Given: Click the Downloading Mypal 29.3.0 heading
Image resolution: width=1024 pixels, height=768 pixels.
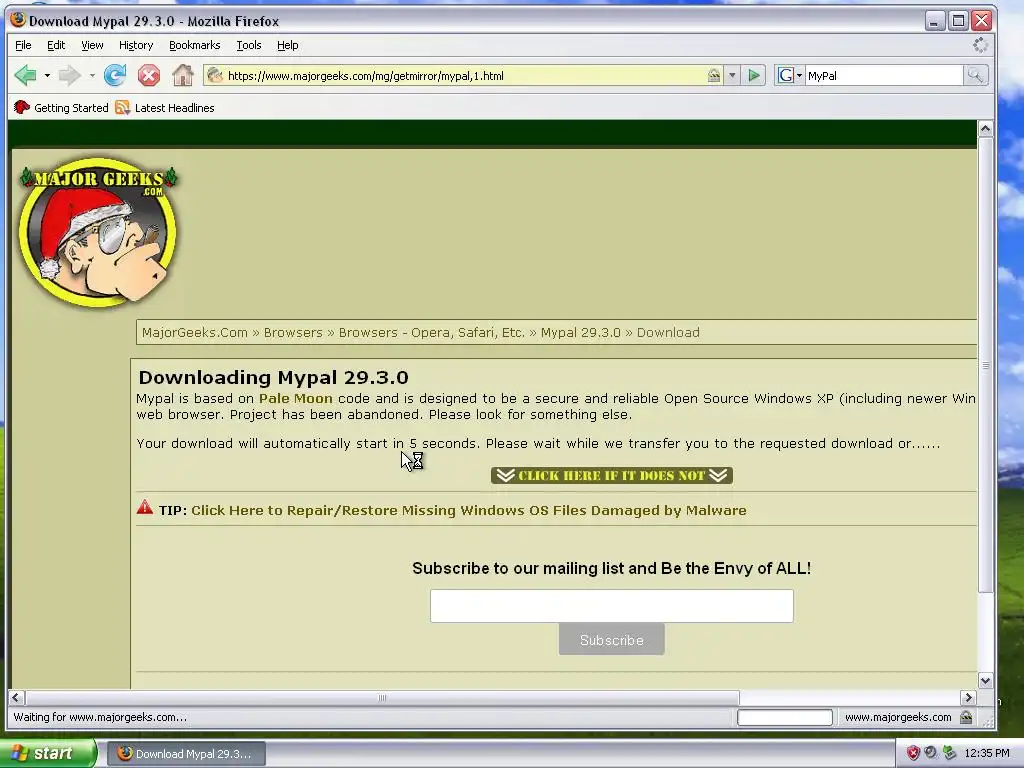Looking at the screenshot, I should point(274,377).
